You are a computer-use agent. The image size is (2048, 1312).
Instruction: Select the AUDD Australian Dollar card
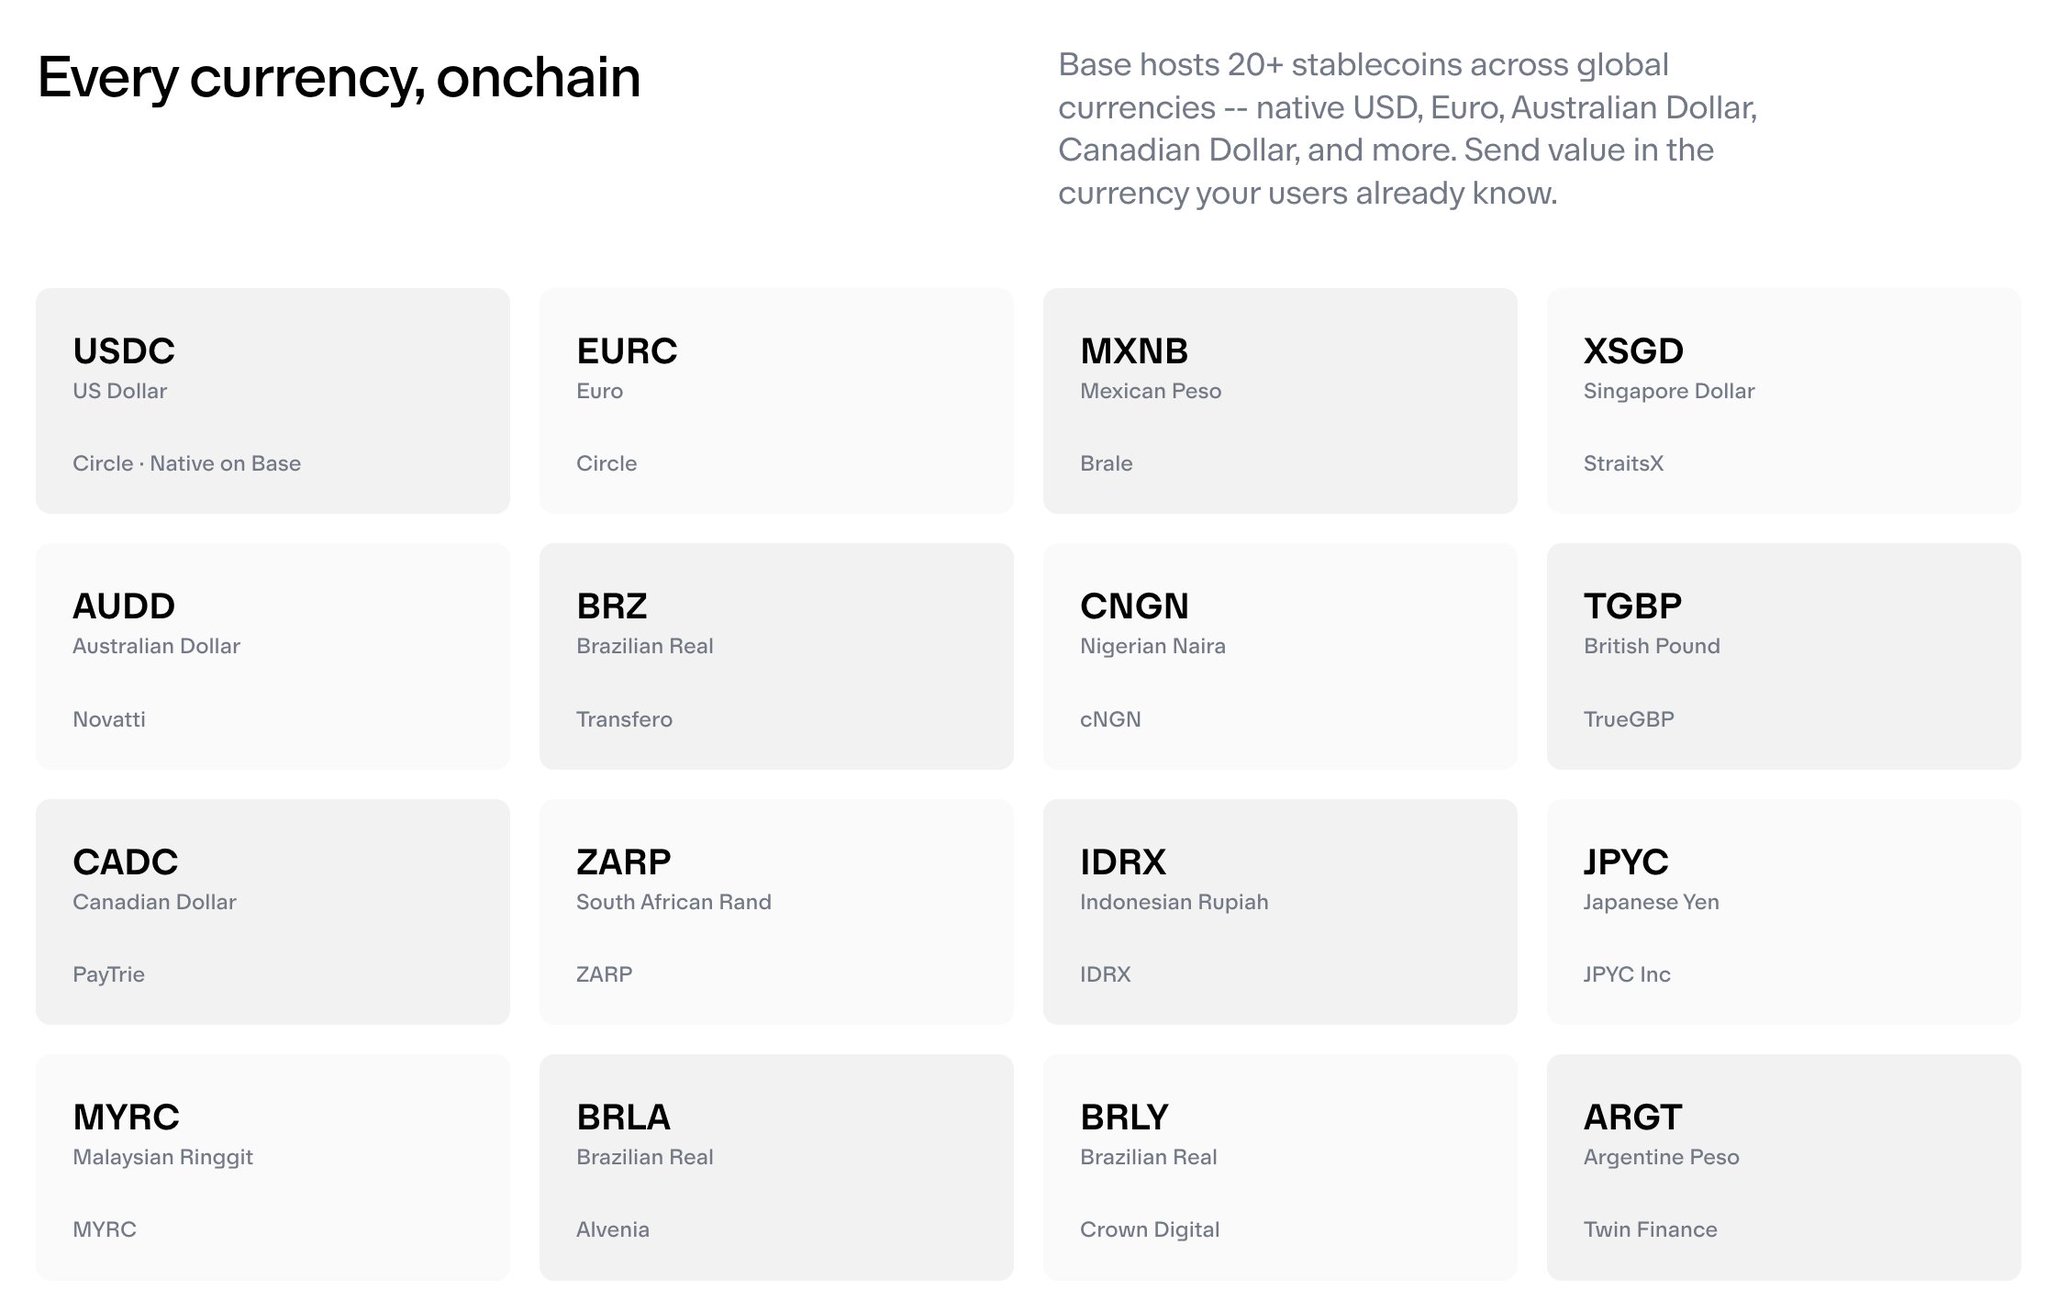point(272,656)
